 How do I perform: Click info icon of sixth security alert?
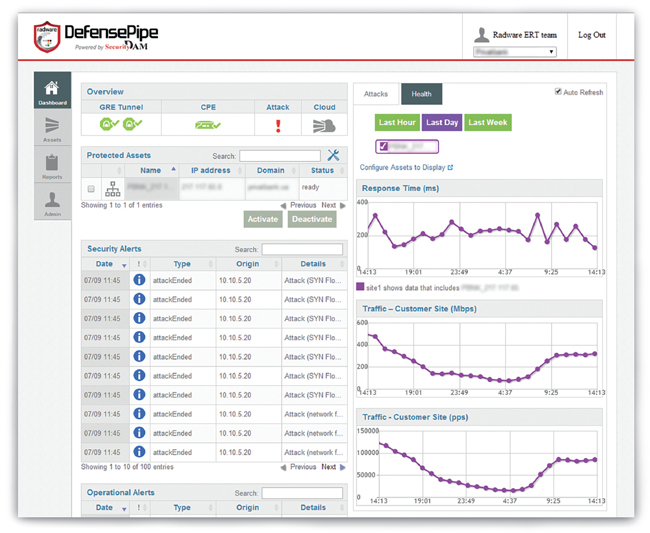[139, 375]
